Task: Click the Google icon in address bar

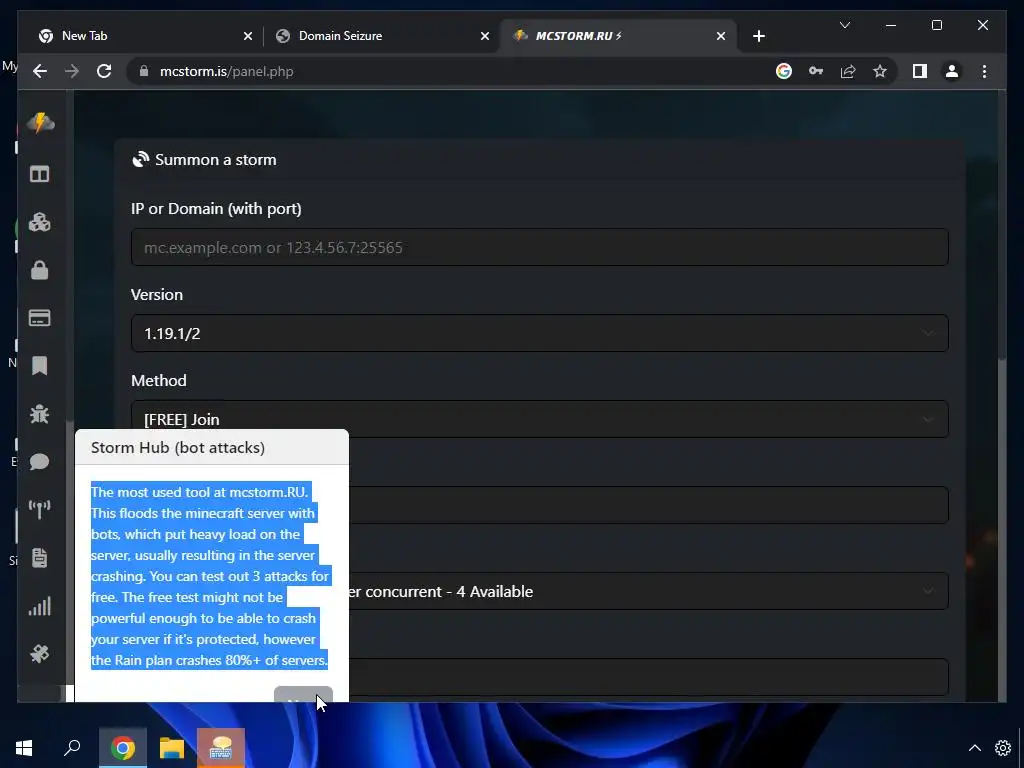Action: pos(784,71)
